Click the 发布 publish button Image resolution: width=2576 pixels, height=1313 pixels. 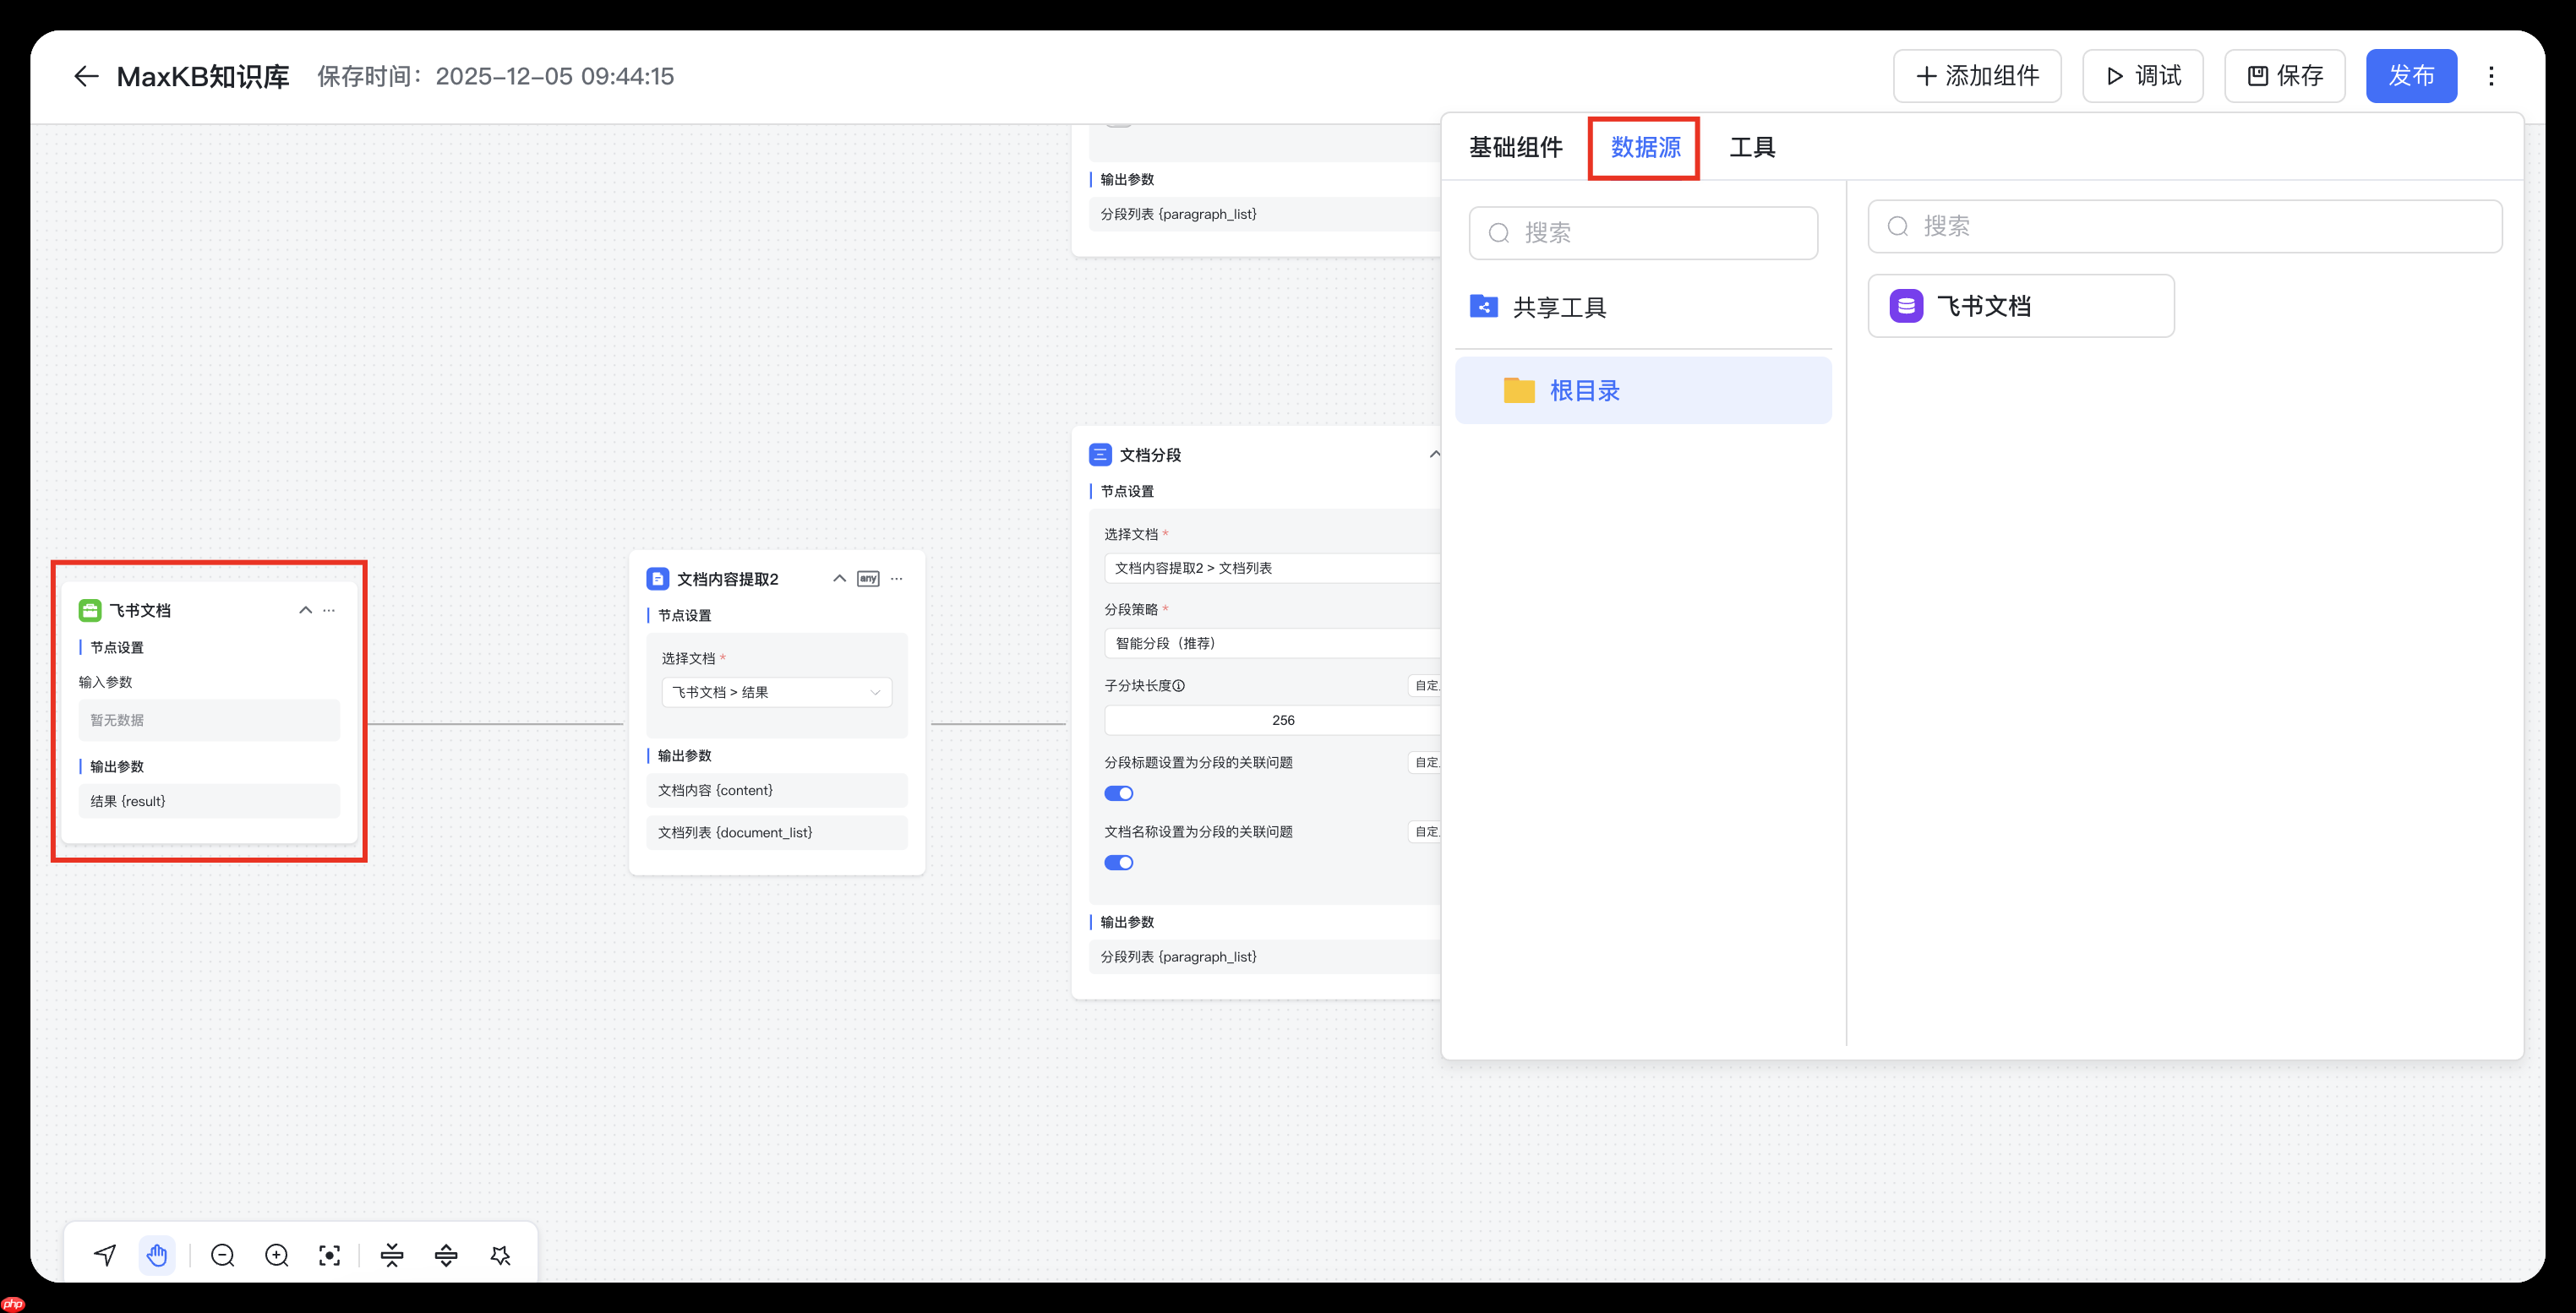pos(2411,75)
